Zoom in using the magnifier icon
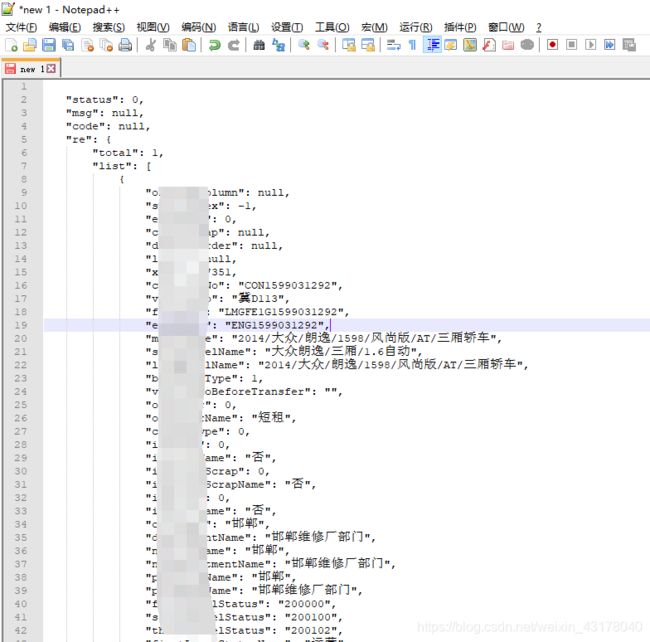This screenshot has height=642, width=650. [304, 45]
